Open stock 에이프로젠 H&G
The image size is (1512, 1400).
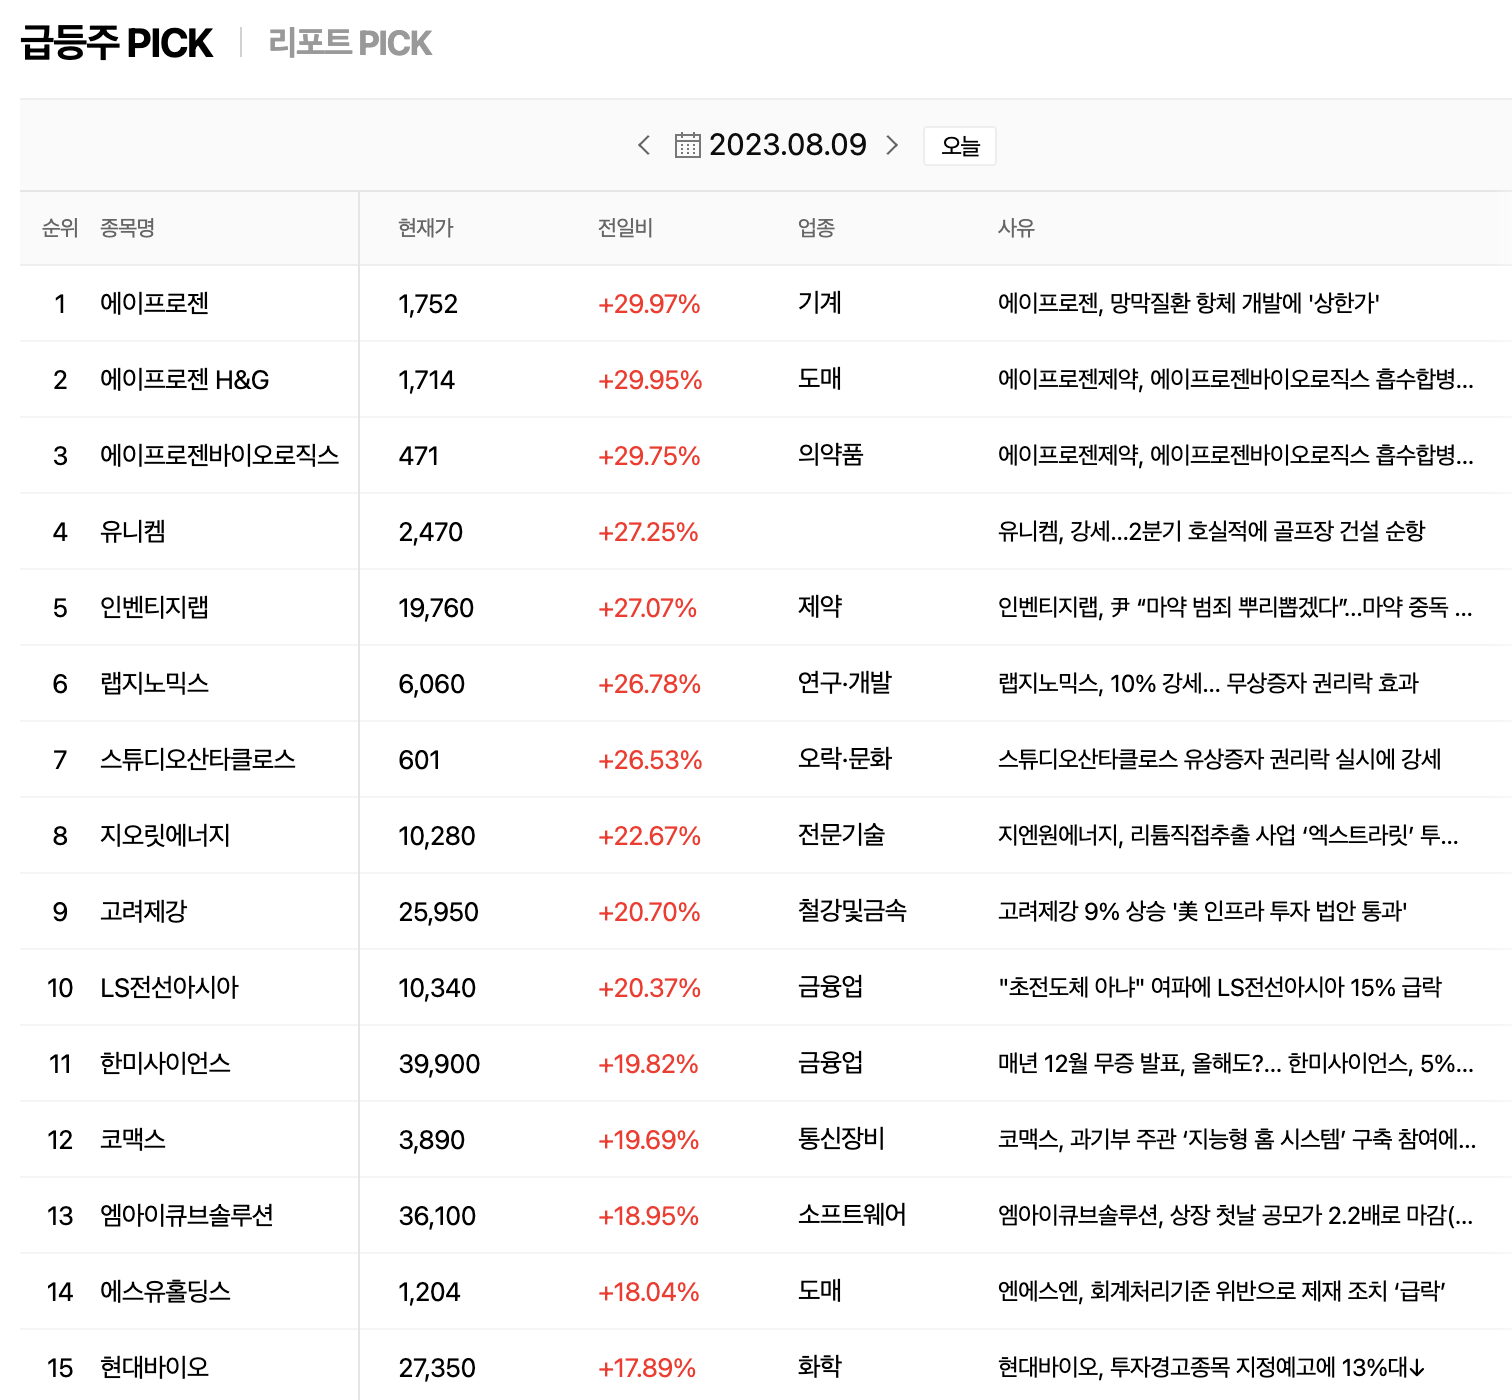(185, 380)
